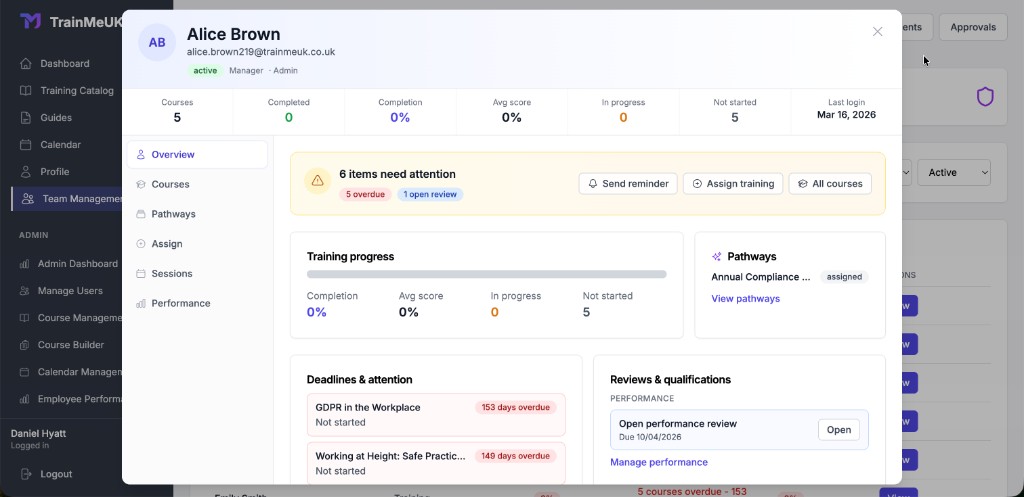Click the assigned status badge
The width and height of the screenshot is (1024, 497).
(844, 277)
